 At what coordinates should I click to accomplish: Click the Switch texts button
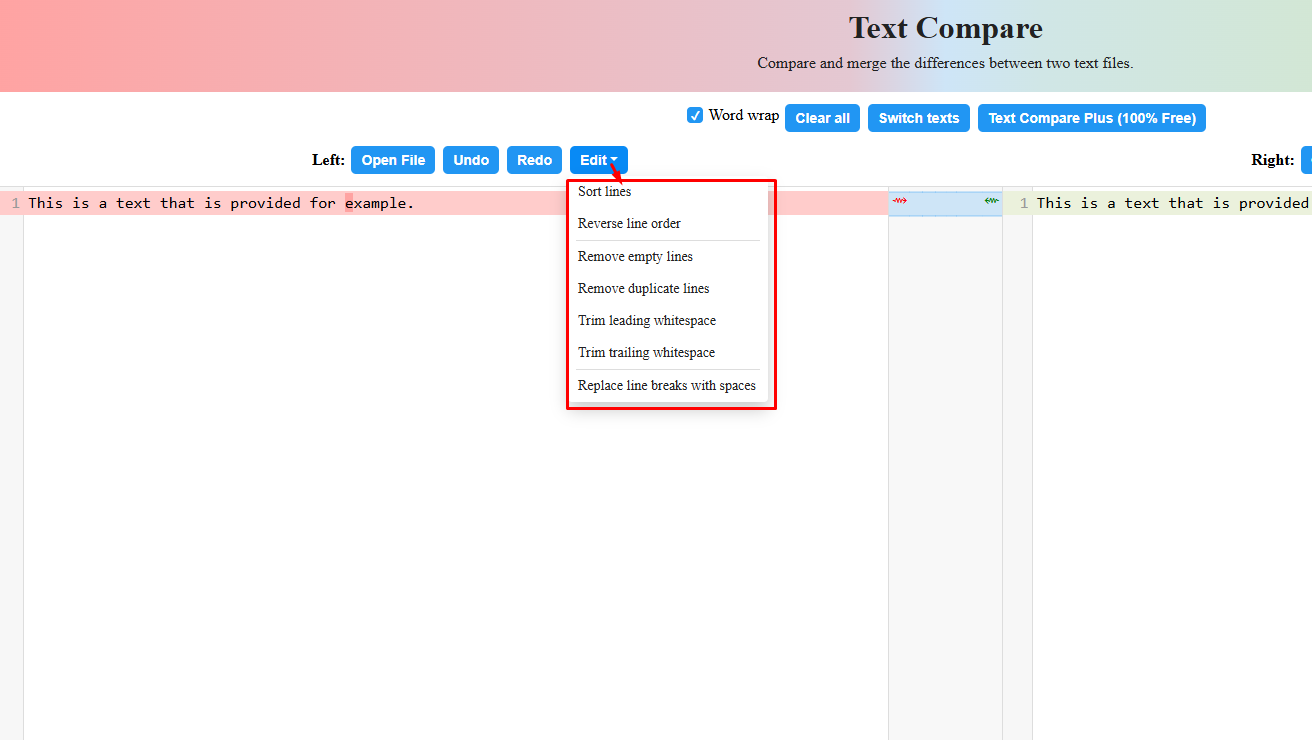[919, 118]
